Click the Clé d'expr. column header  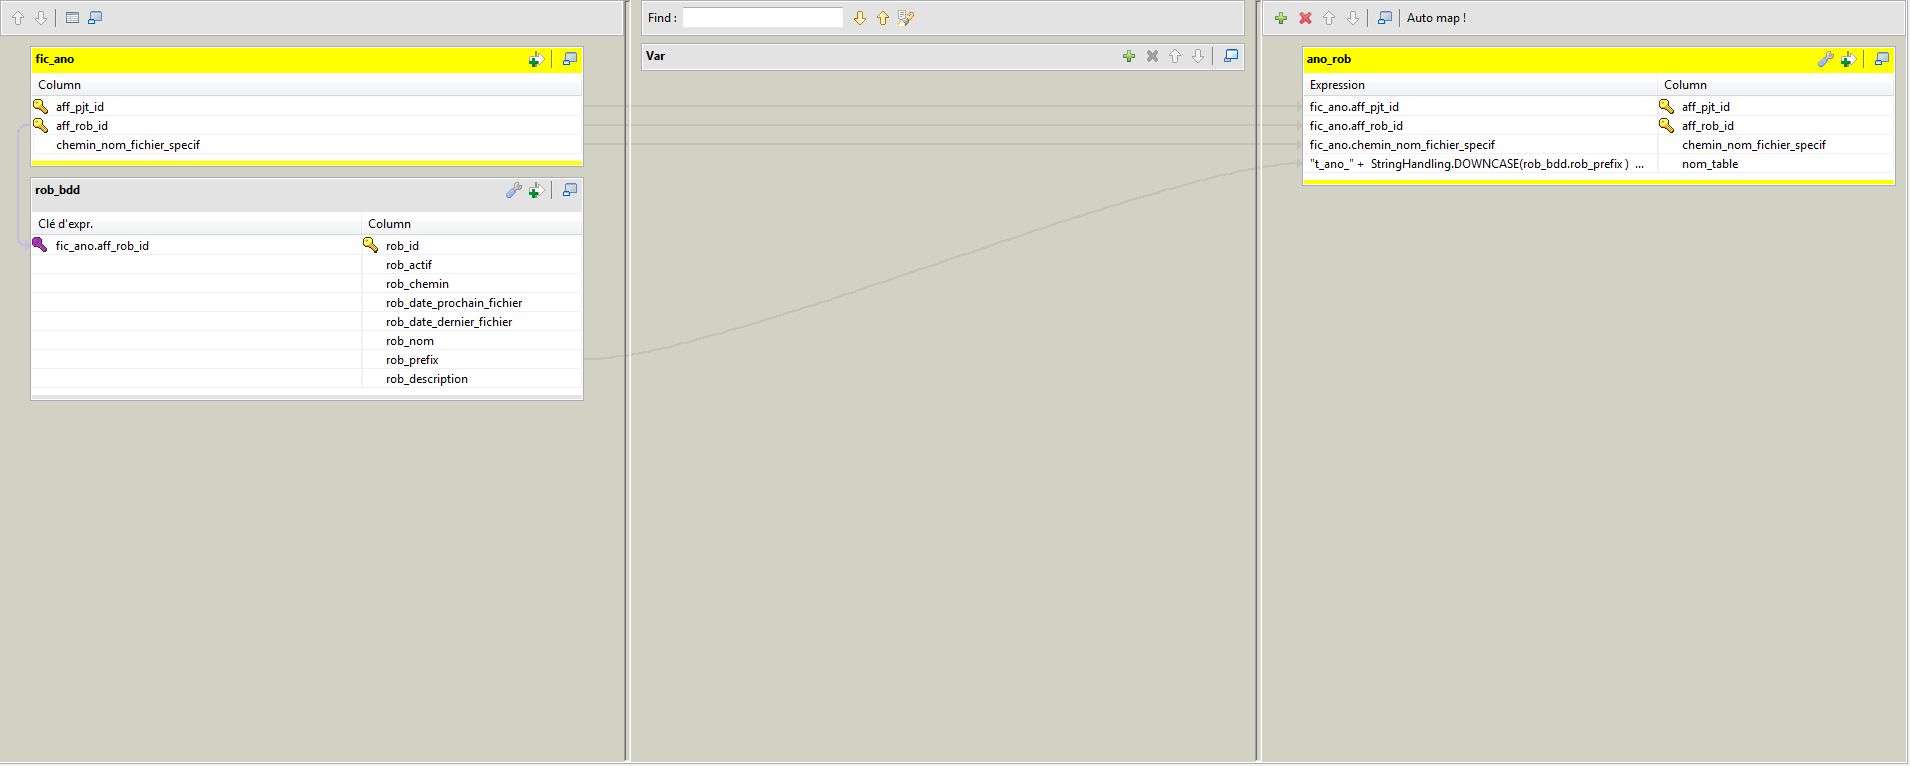point(196,224)
